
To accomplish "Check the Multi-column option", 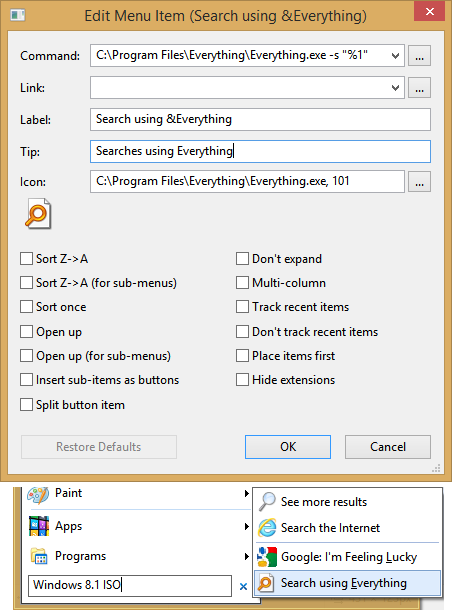I will click(x=242, y=283).
